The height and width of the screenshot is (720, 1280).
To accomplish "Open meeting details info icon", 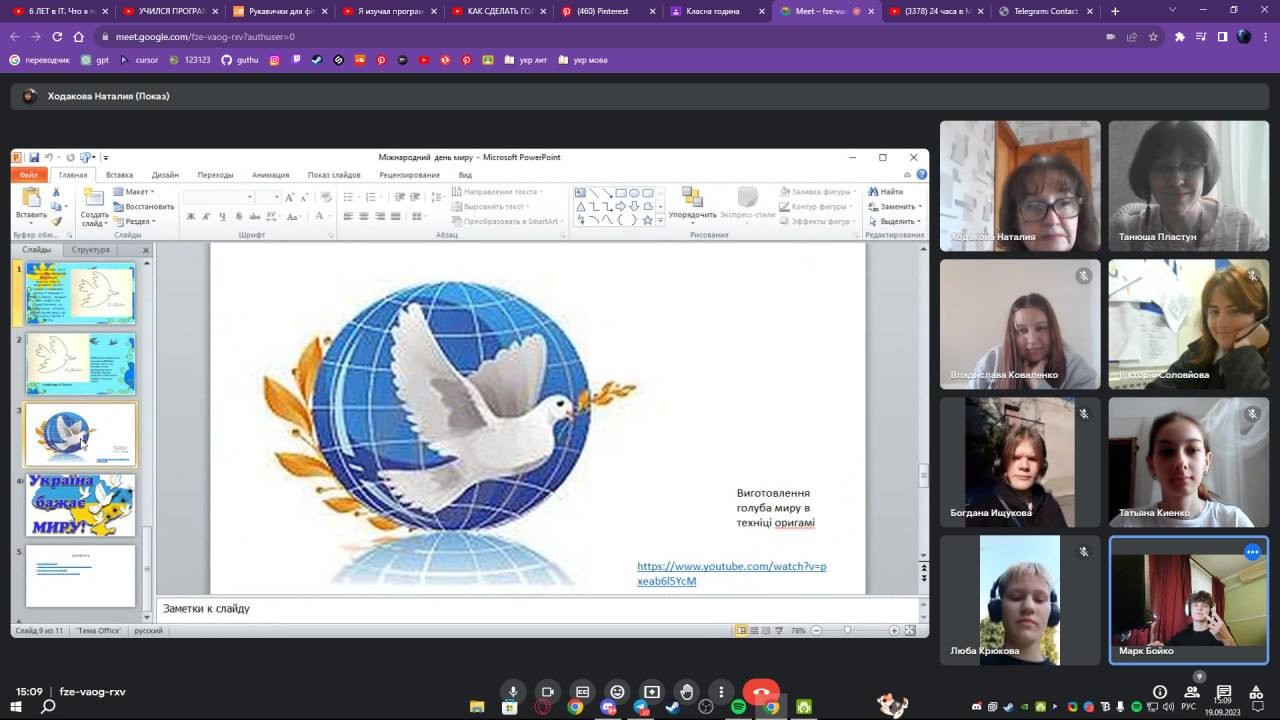I will pos(1160,692).
